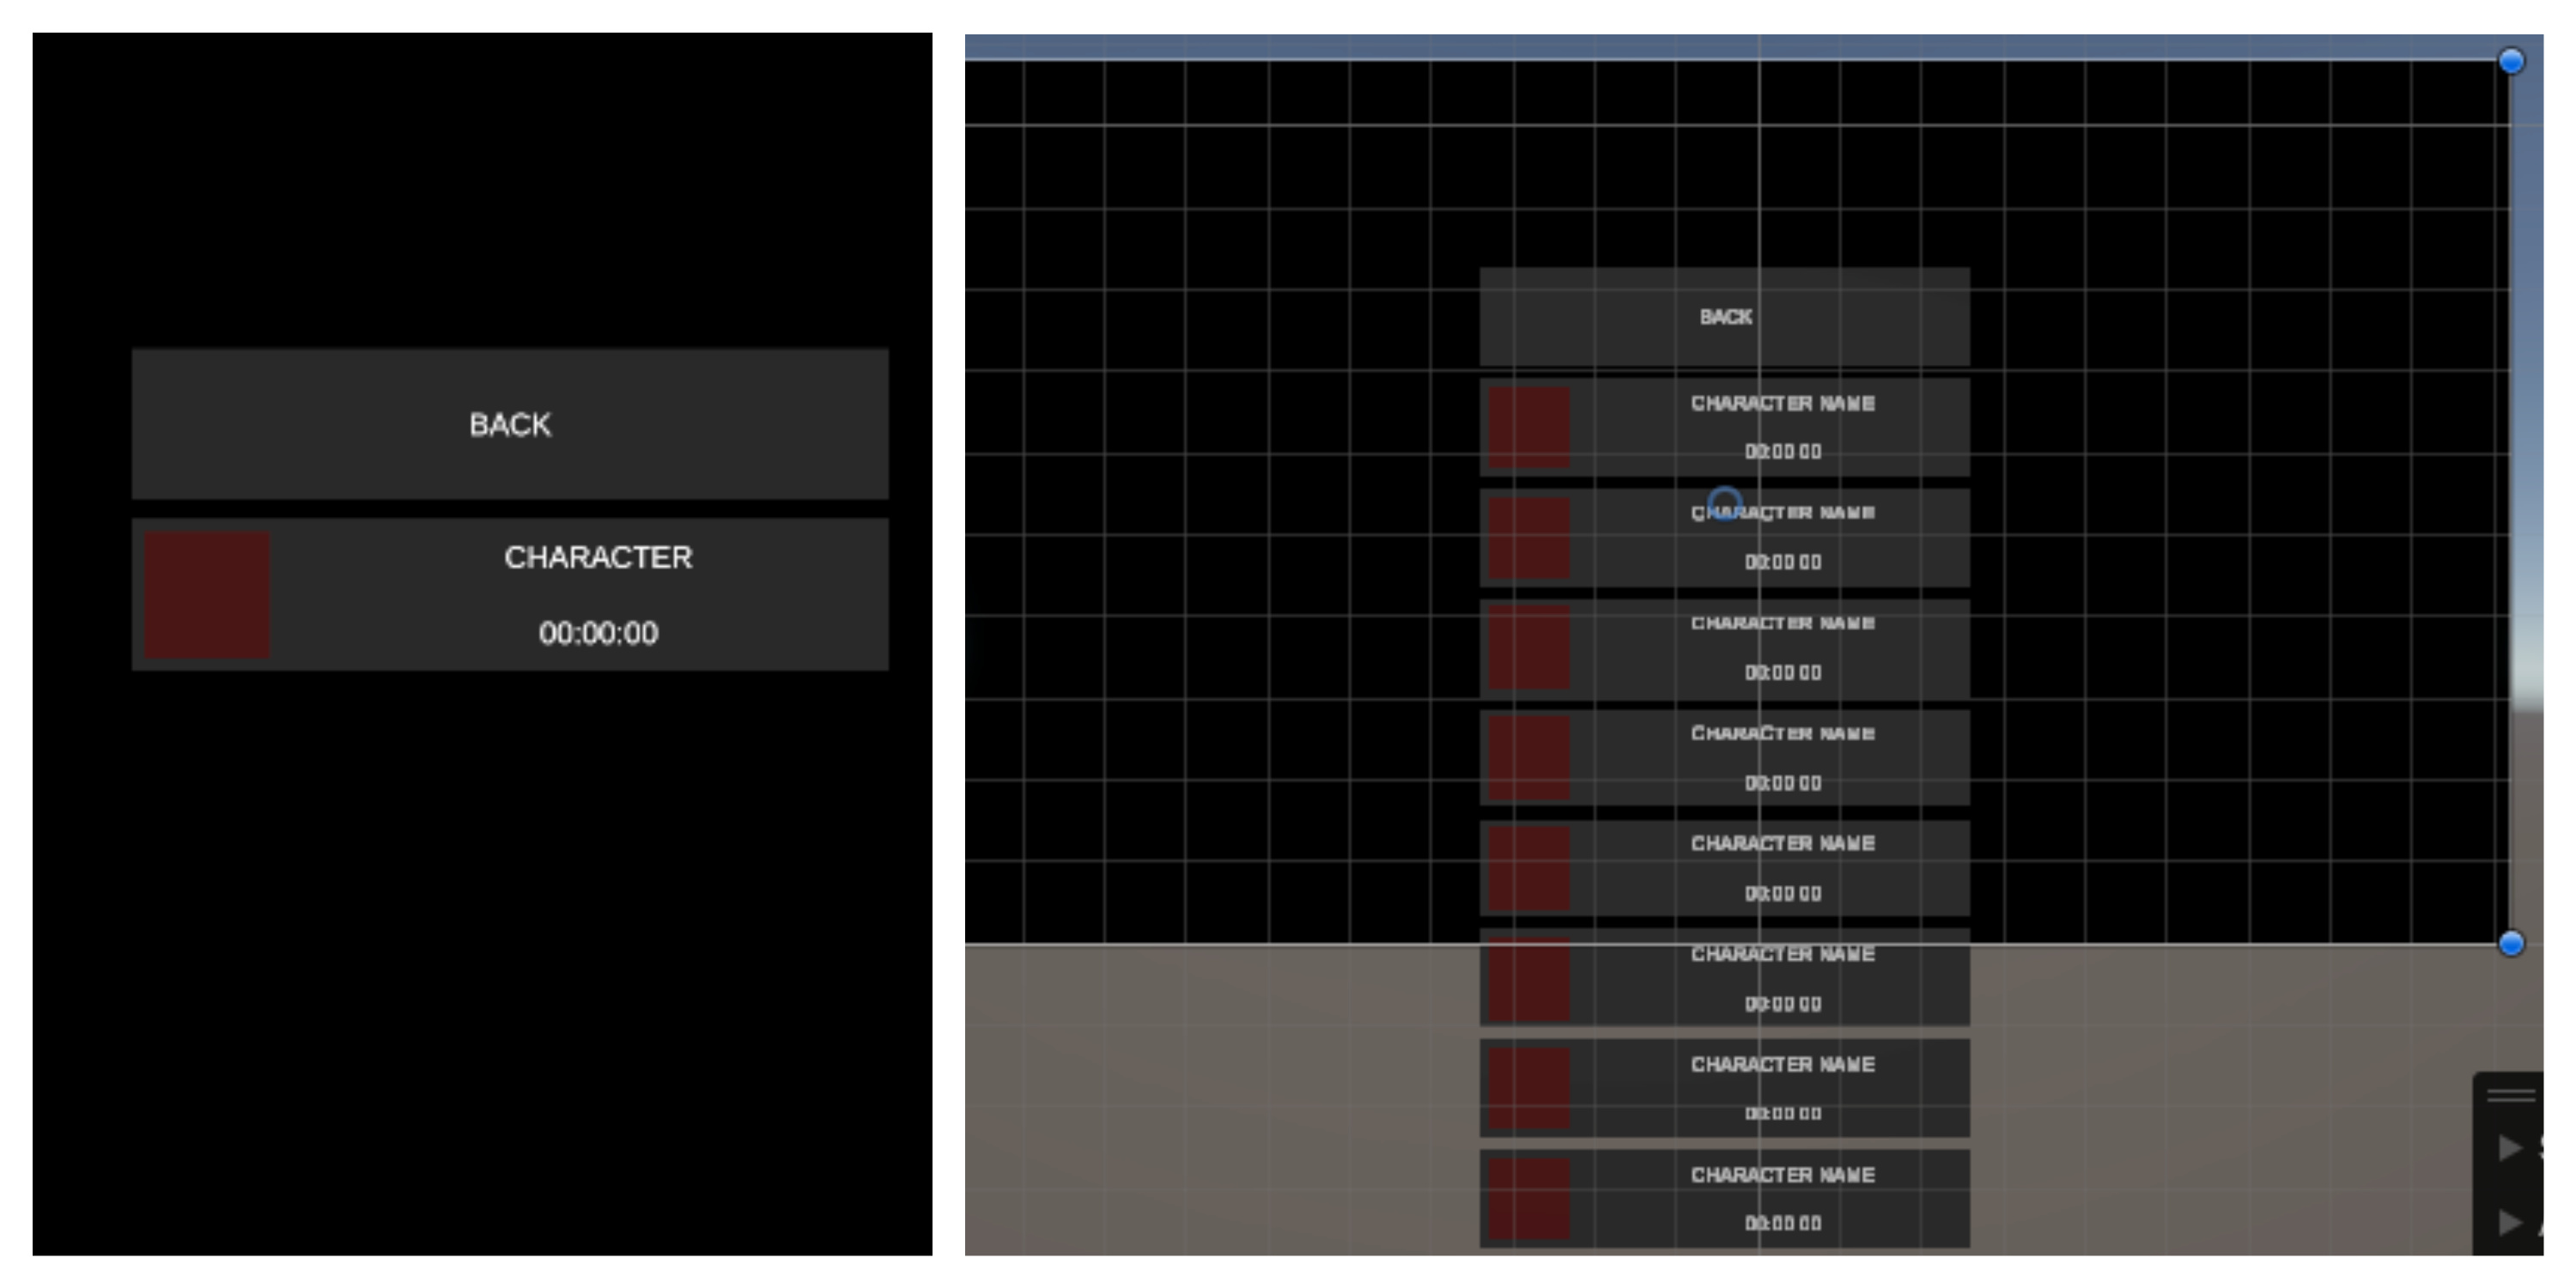The width and height of the screenshot is (2576, 1288).
Task: Click the red portrait of the topmost scene row
Action: [1529, 427]
